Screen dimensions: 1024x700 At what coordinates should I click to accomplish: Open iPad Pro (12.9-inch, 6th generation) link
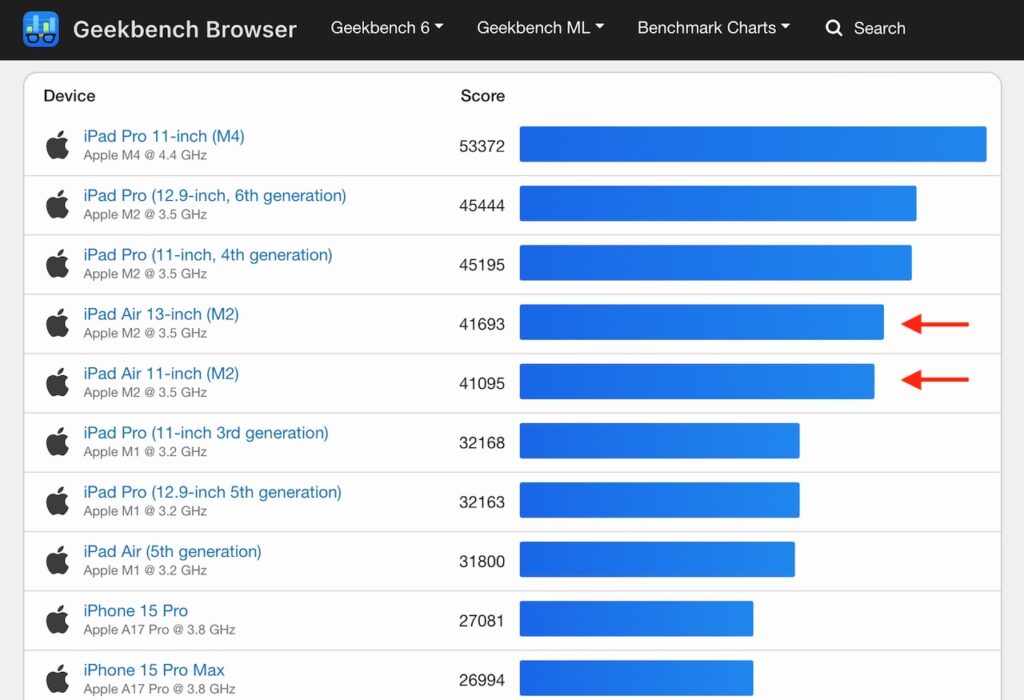point(215,195)
